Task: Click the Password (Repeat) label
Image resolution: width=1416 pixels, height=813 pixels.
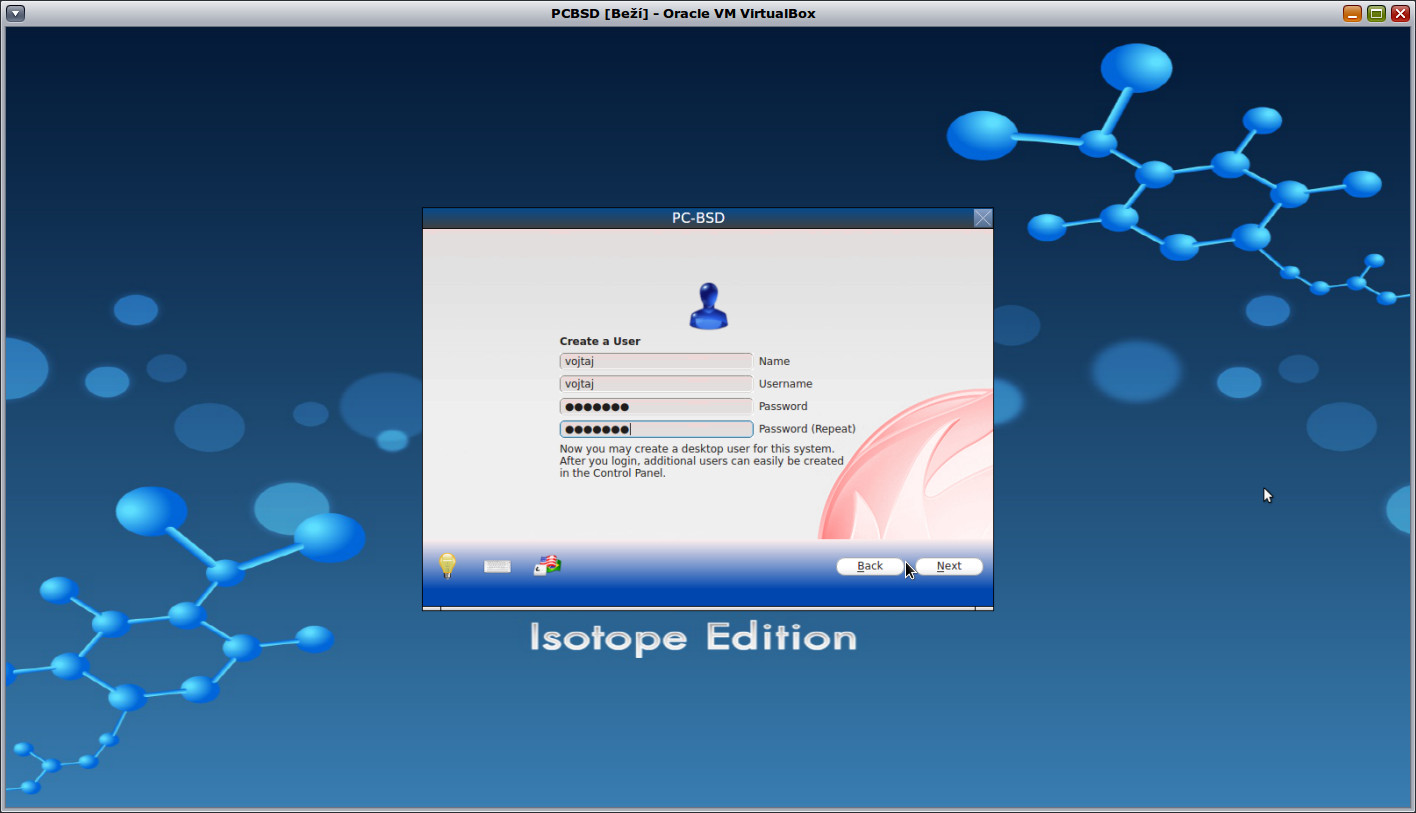Action: point(807,428)
